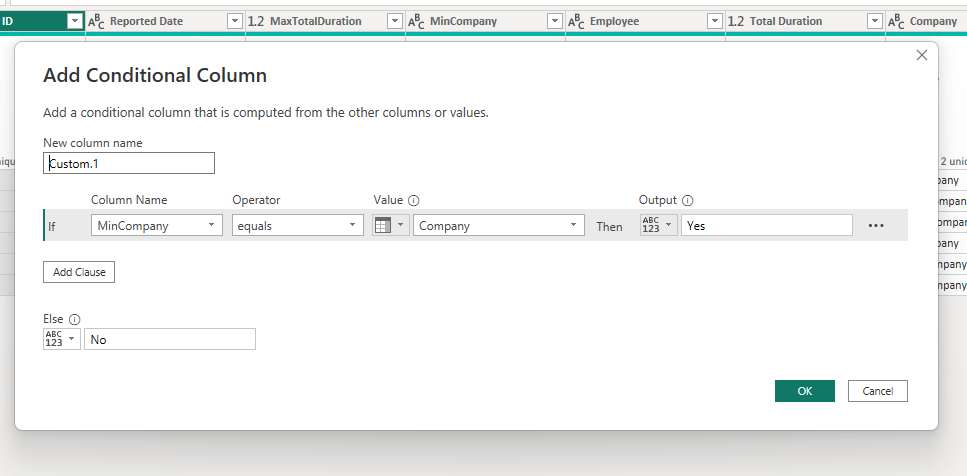Click the Company column text type icon

(x=896, y=22)
